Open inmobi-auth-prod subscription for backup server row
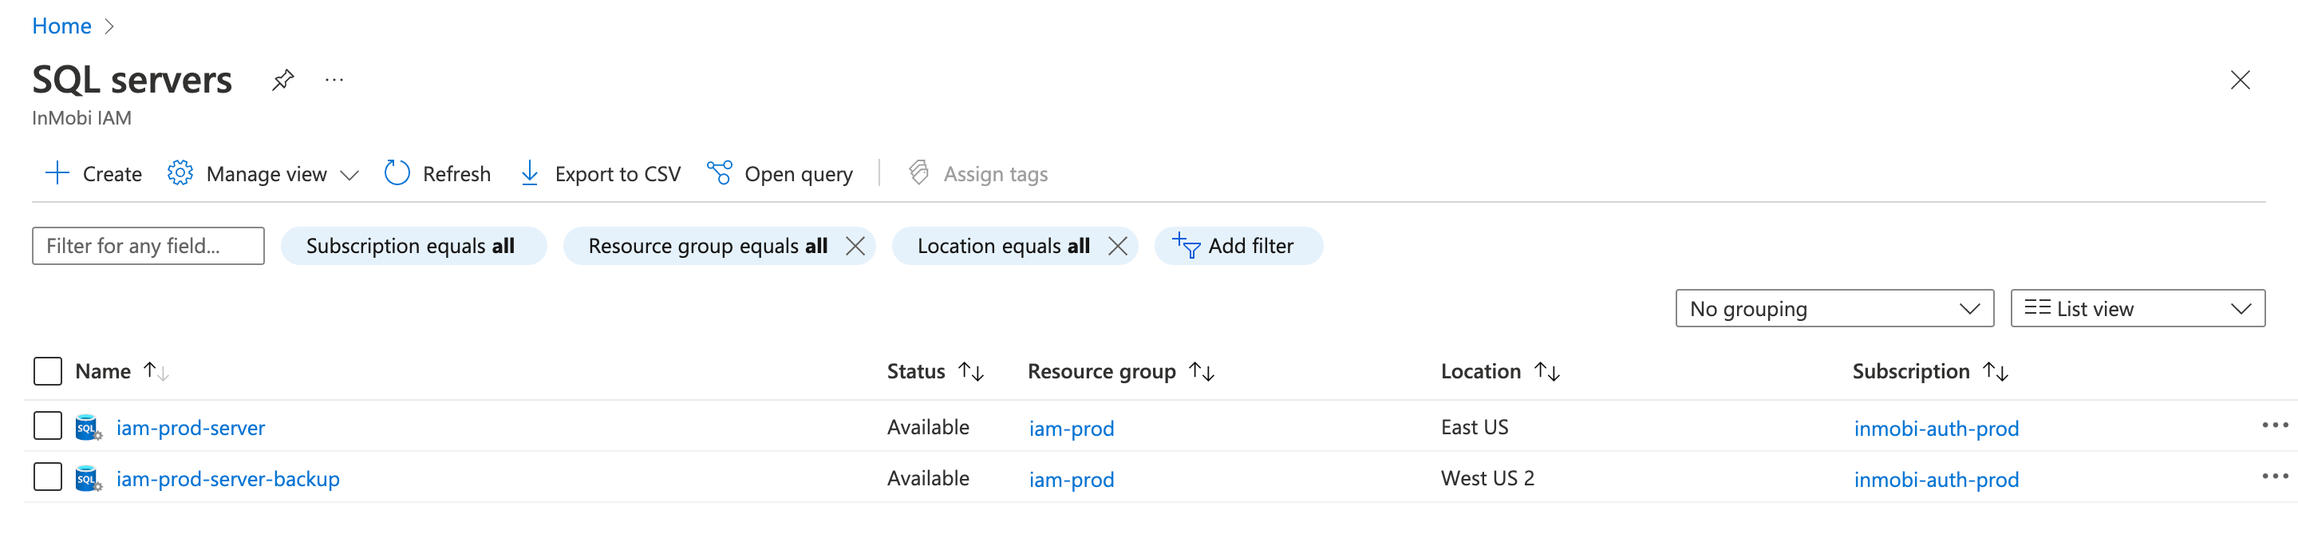The width and height of the screenshot is (2298, 554). coord(1936,479)
